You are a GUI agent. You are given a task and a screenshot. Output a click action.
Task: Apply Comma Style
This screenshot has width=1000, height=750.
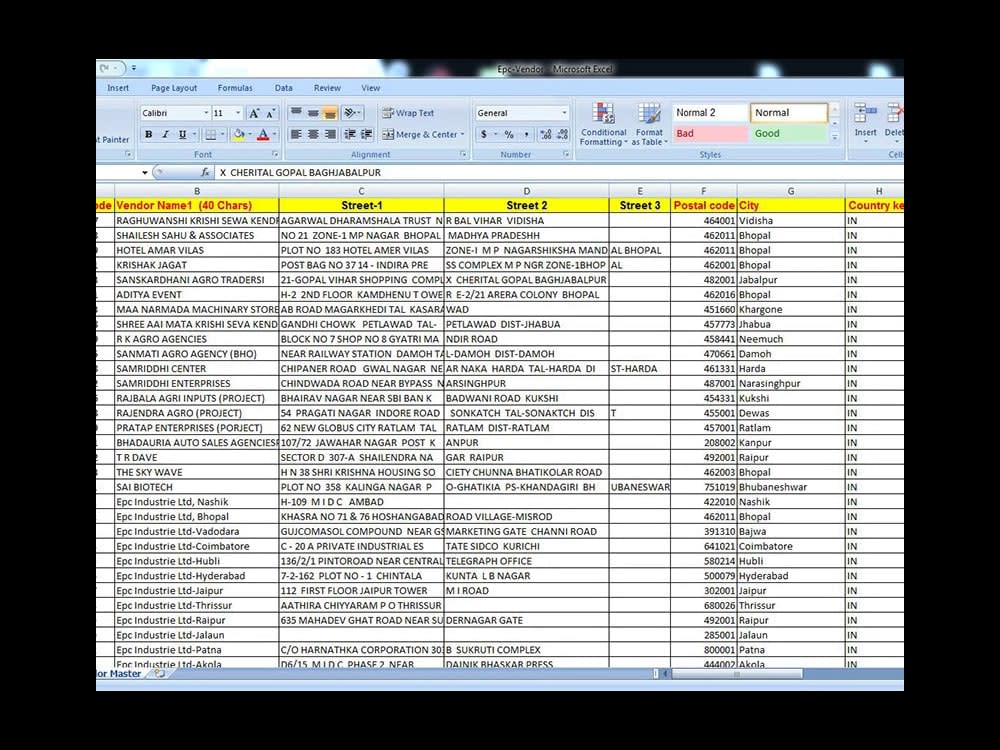click(x=526, y=135)
